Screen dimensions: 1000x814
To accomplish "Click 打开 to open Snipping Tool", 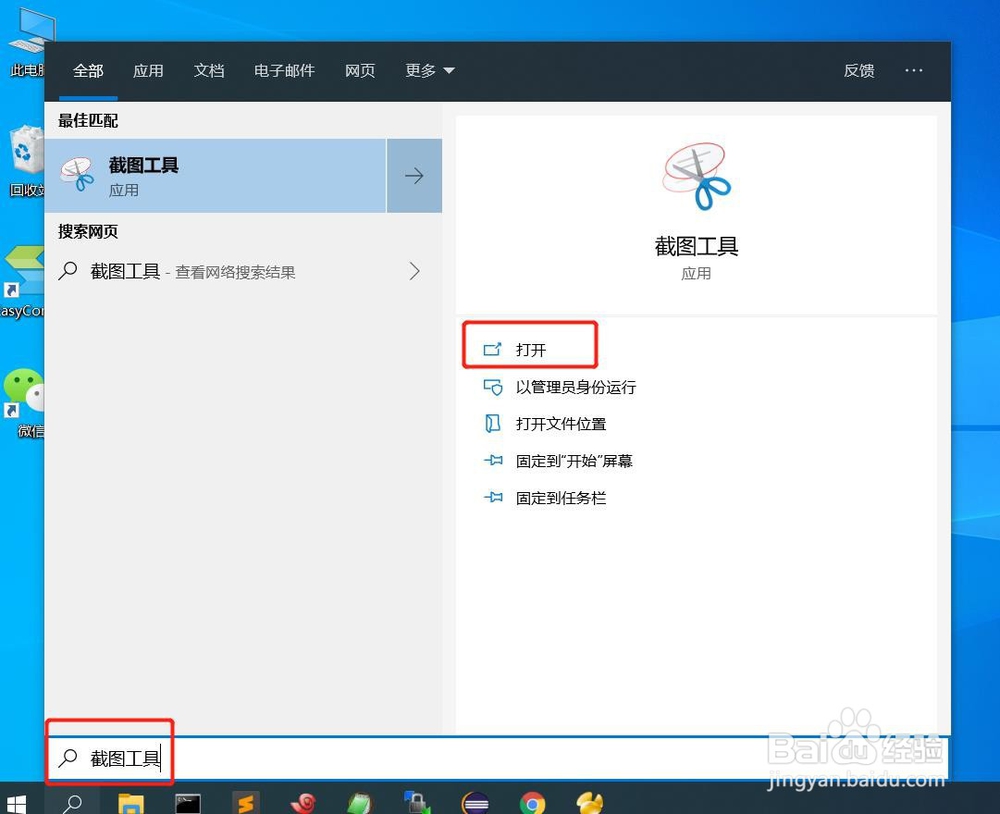I will (530, 349).
